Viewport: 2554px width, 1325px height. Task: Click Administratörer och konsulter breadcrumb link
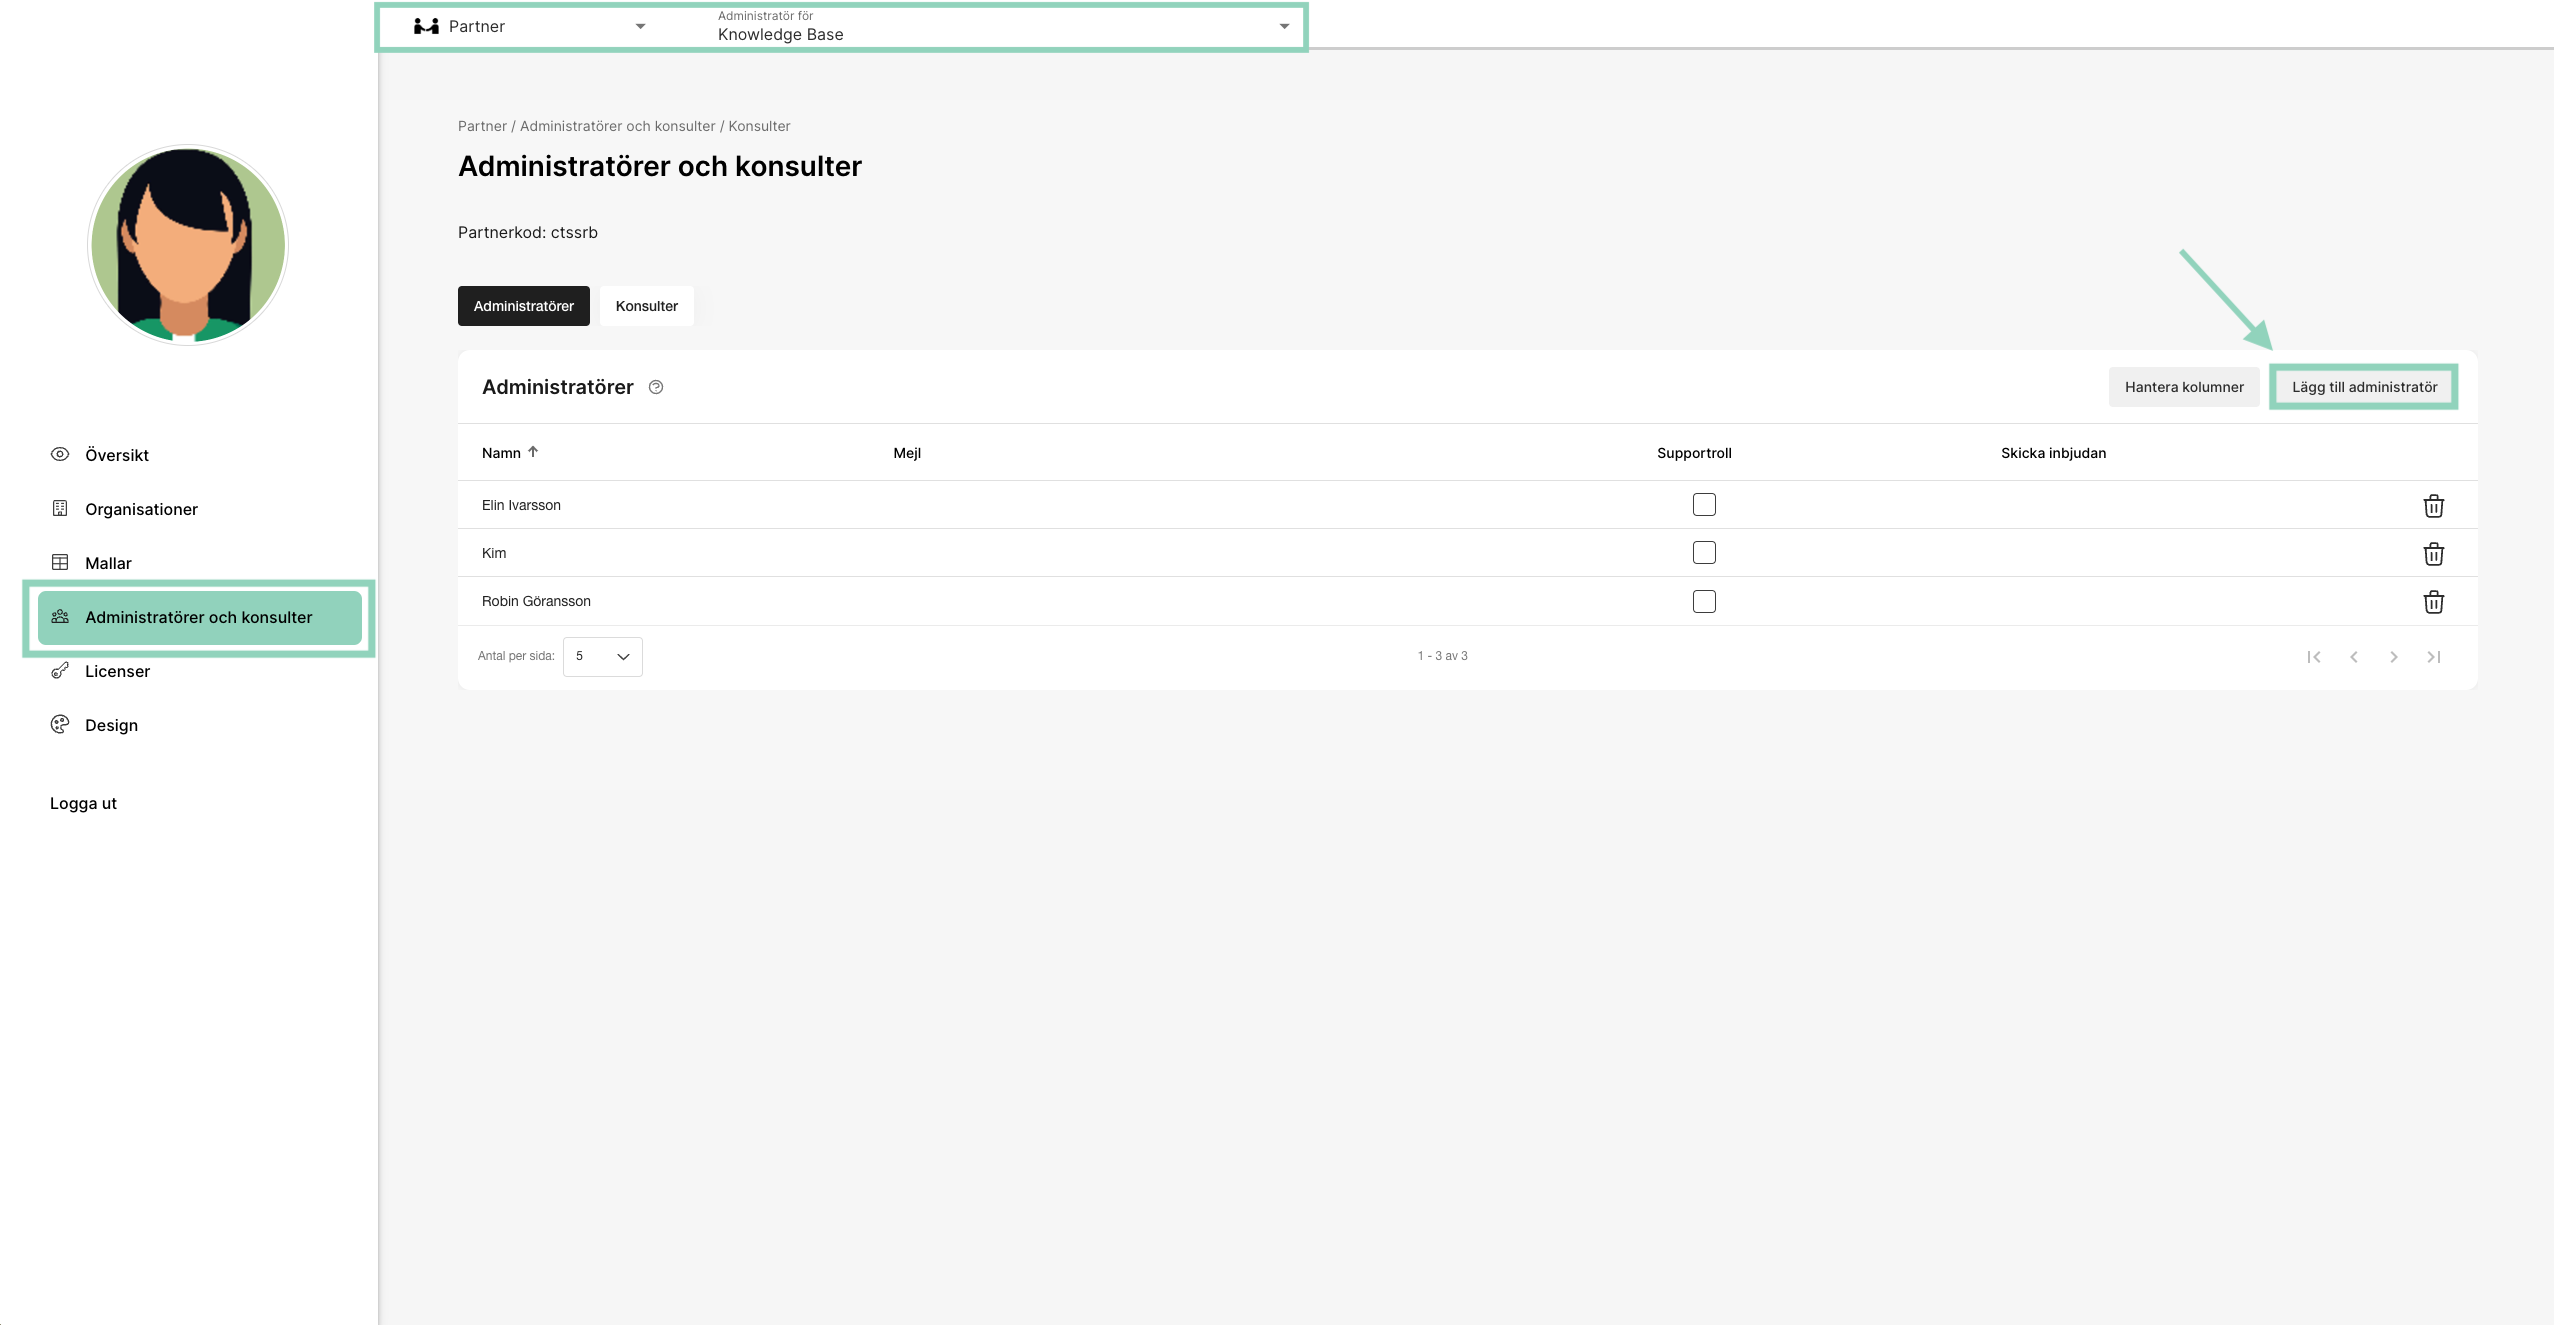[x=618, y=126]
